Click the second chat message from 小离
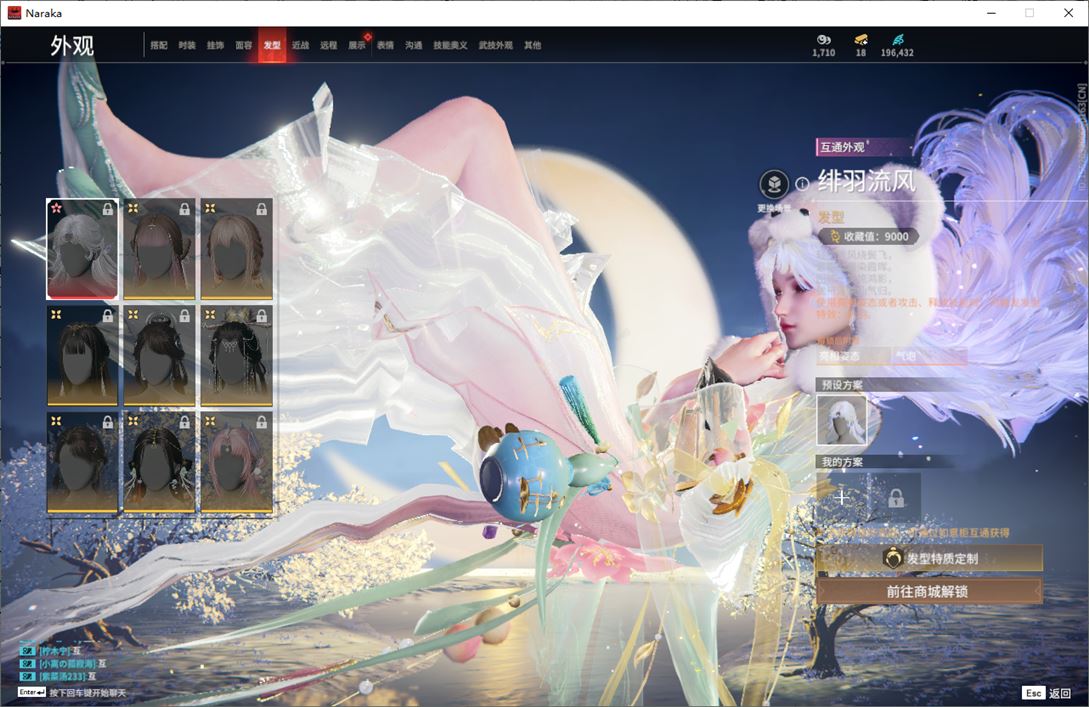 click(63, 663)
